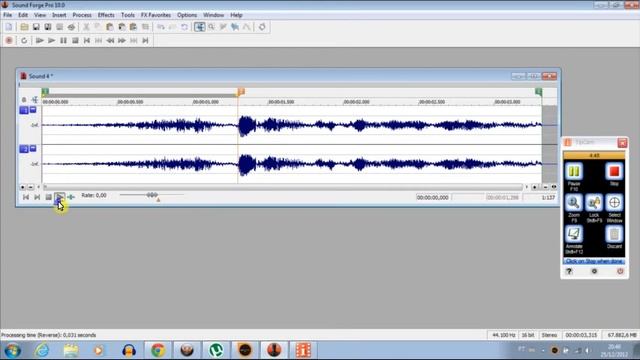Select the Magnify tool in the toolbar
This screenshot has width=640, height=360.
[x=211, y=27]
